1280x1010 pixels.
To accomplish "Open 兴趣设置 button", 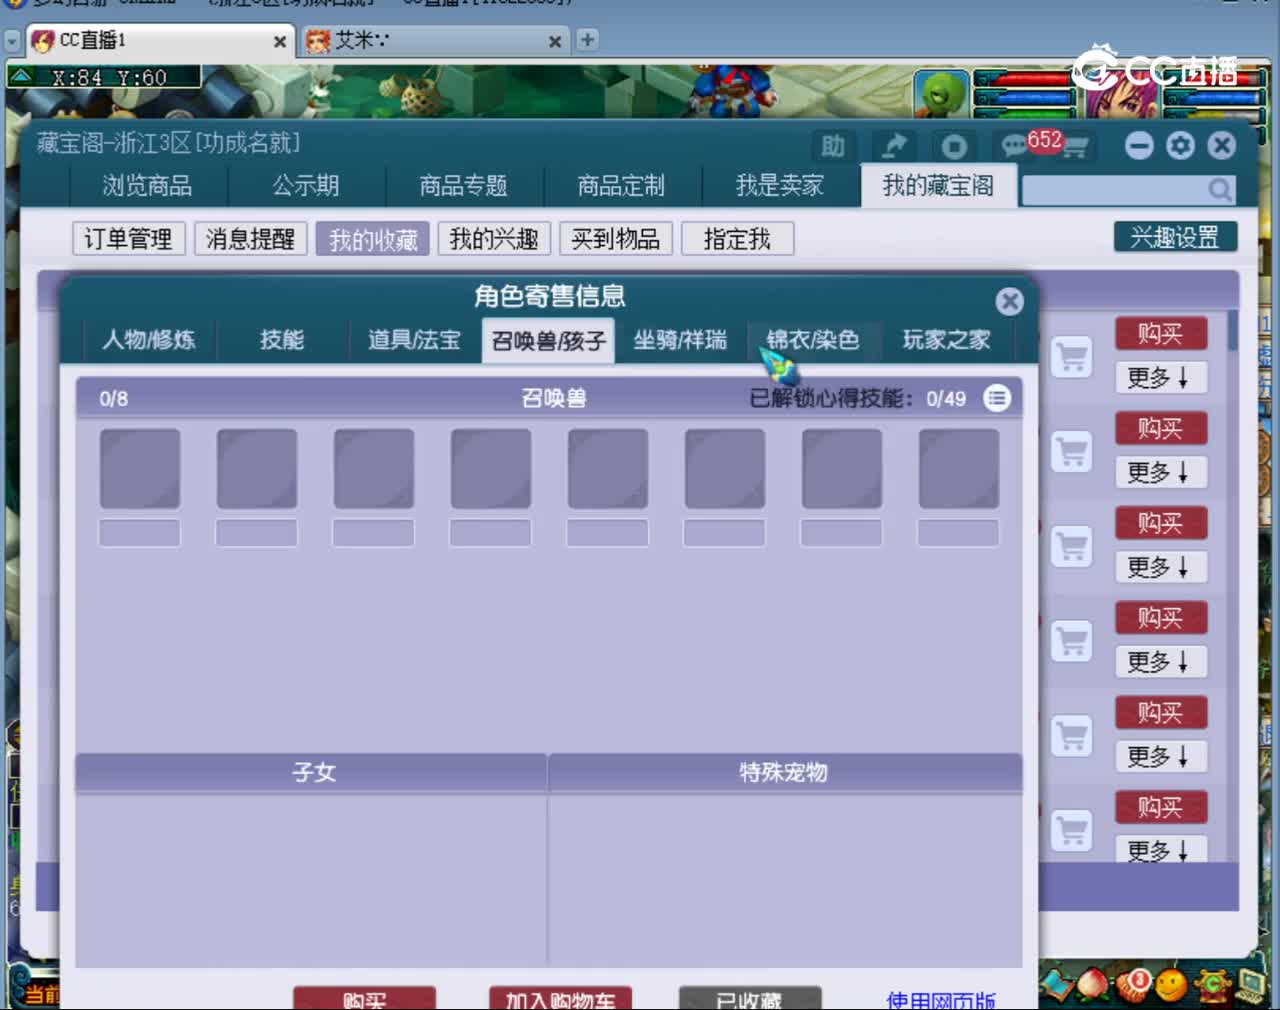I will point(1175,237).
